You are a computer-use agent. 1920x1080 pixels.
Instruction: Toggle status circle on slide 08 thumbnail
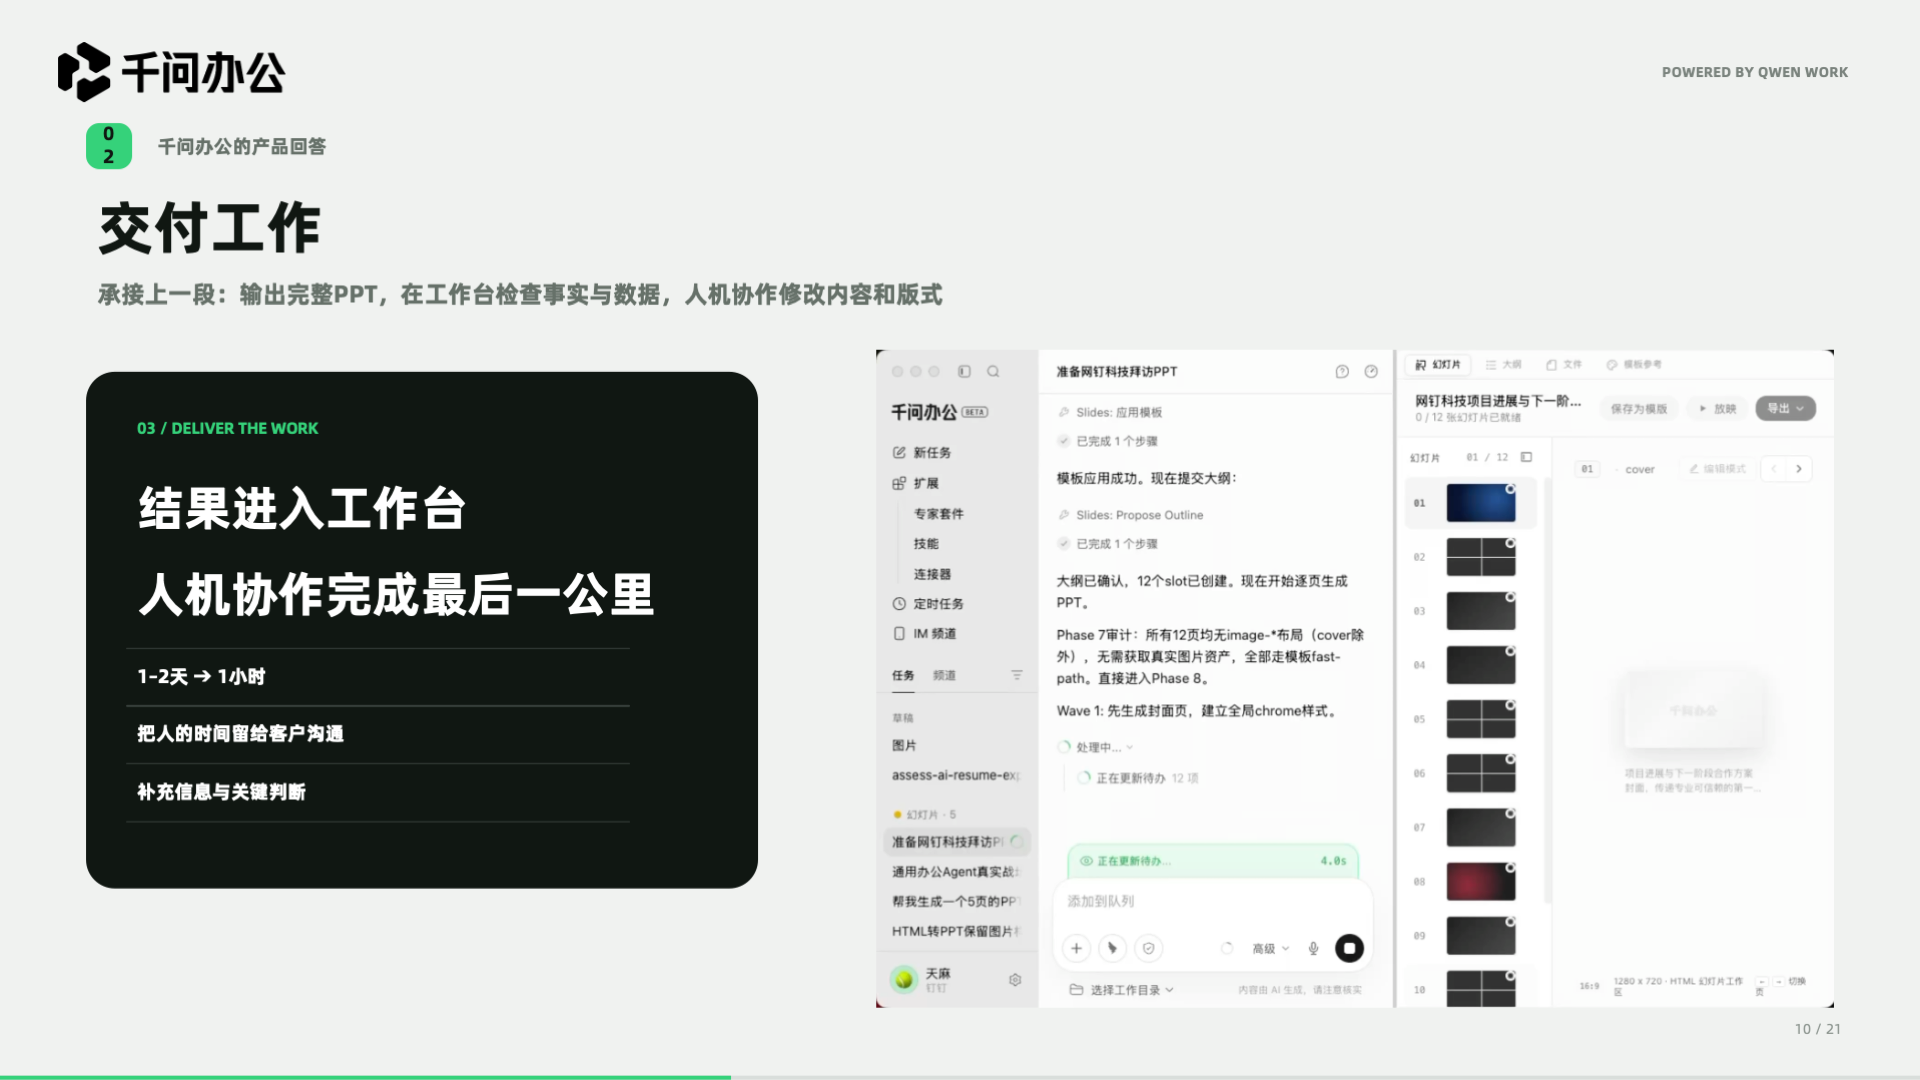pyautogui.click(x=1510, y=867)
